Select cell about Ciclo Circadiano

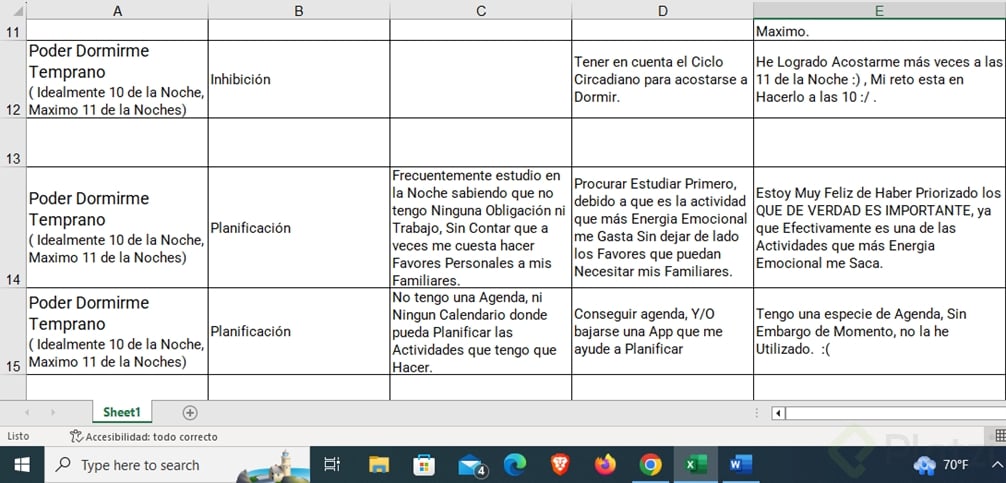[663, 79]
